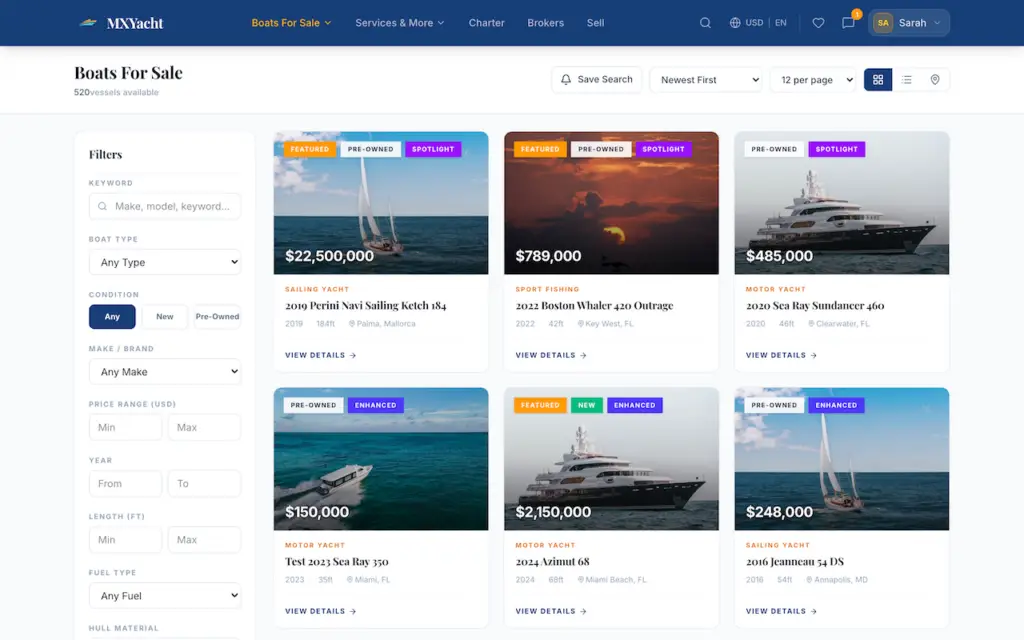
Task: Switch to grid view icon
Action: [878, 80]
